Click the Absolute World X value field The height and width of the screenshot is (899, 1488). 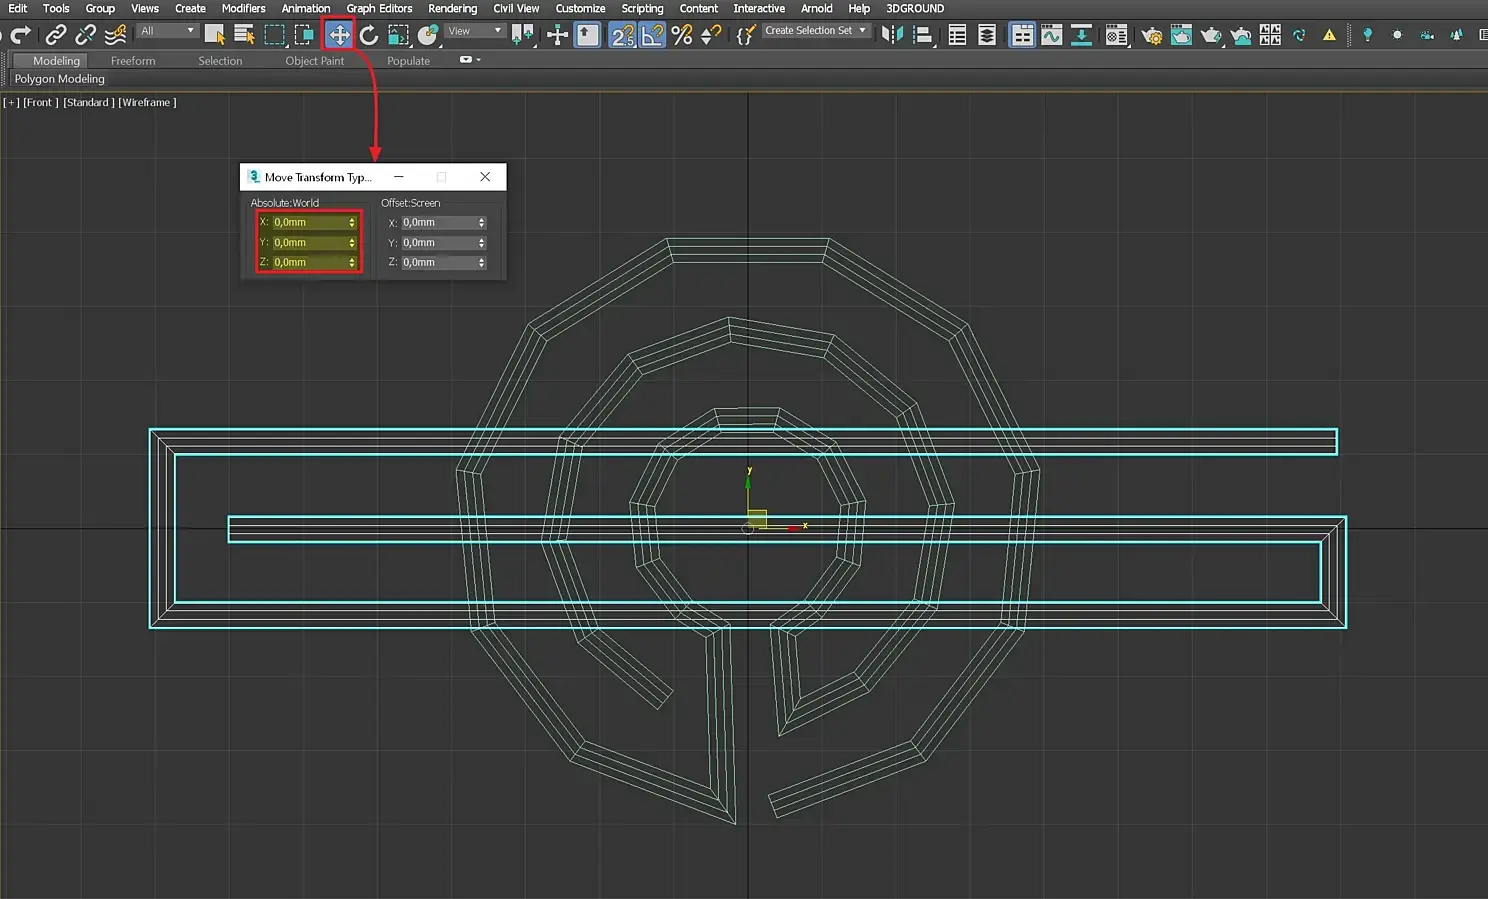point(308,223)
